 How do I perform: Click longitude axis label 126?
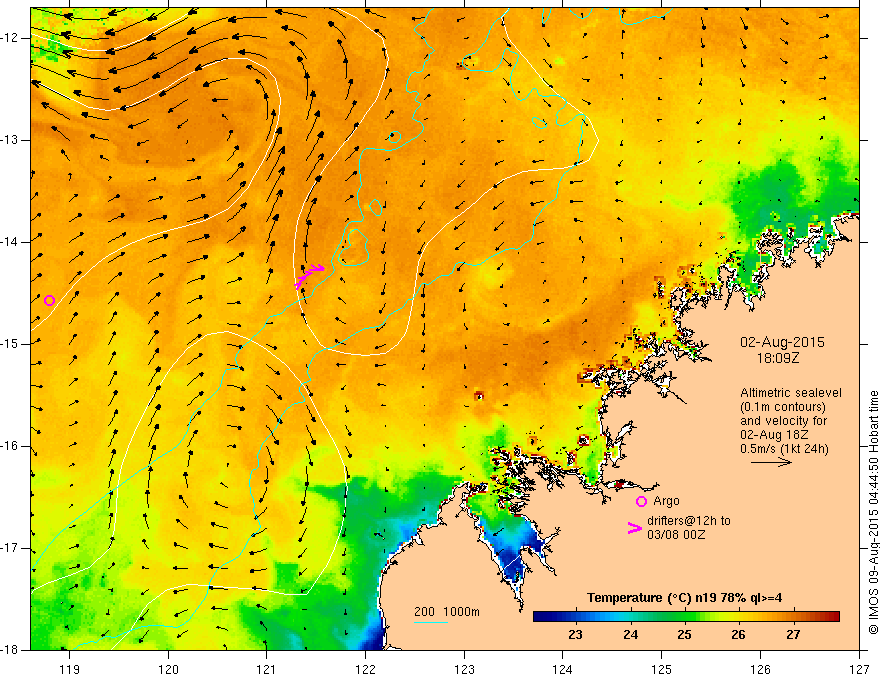(760, 669)
